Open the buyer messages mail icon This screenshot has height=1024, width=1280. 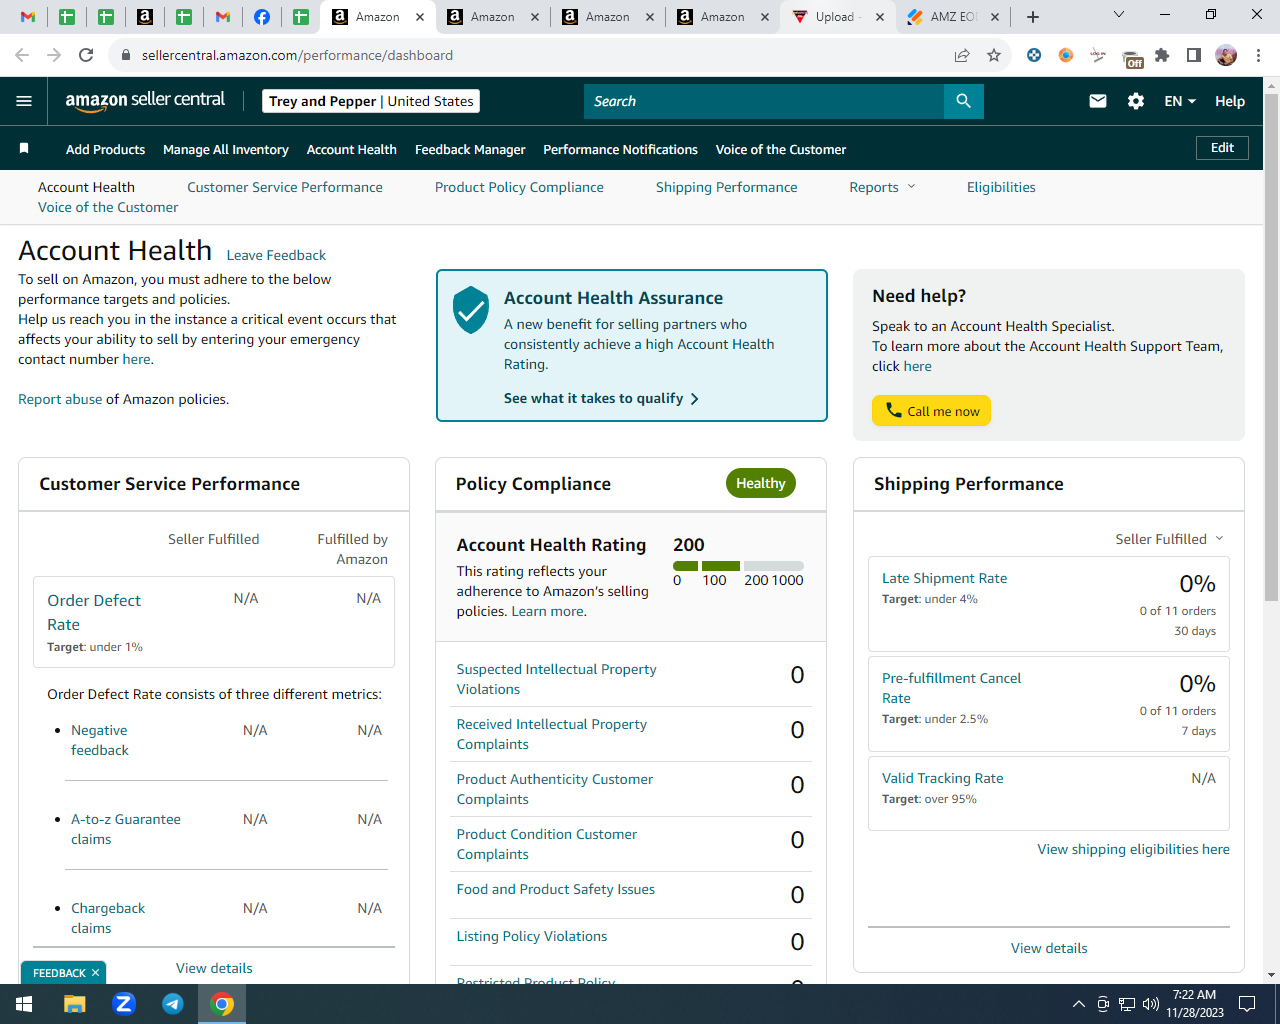point(1098,101)
